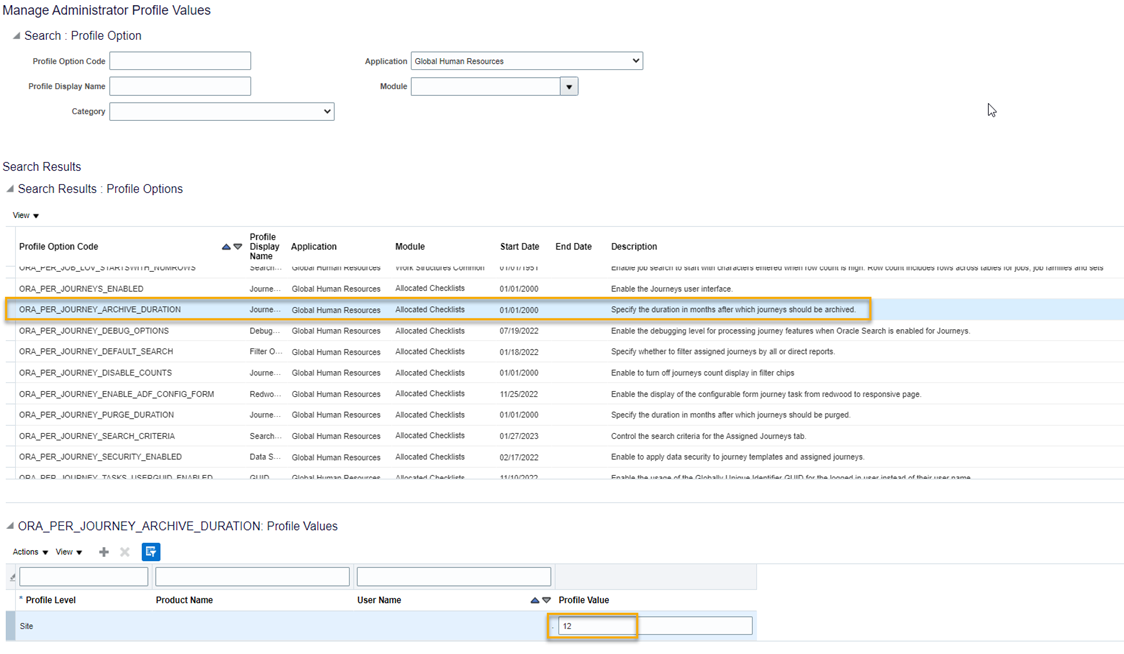This screenshot has height=654, width=1124.
Task: Click the Profile Value column header
Action: pyautogui.click(x=584, y=600)
